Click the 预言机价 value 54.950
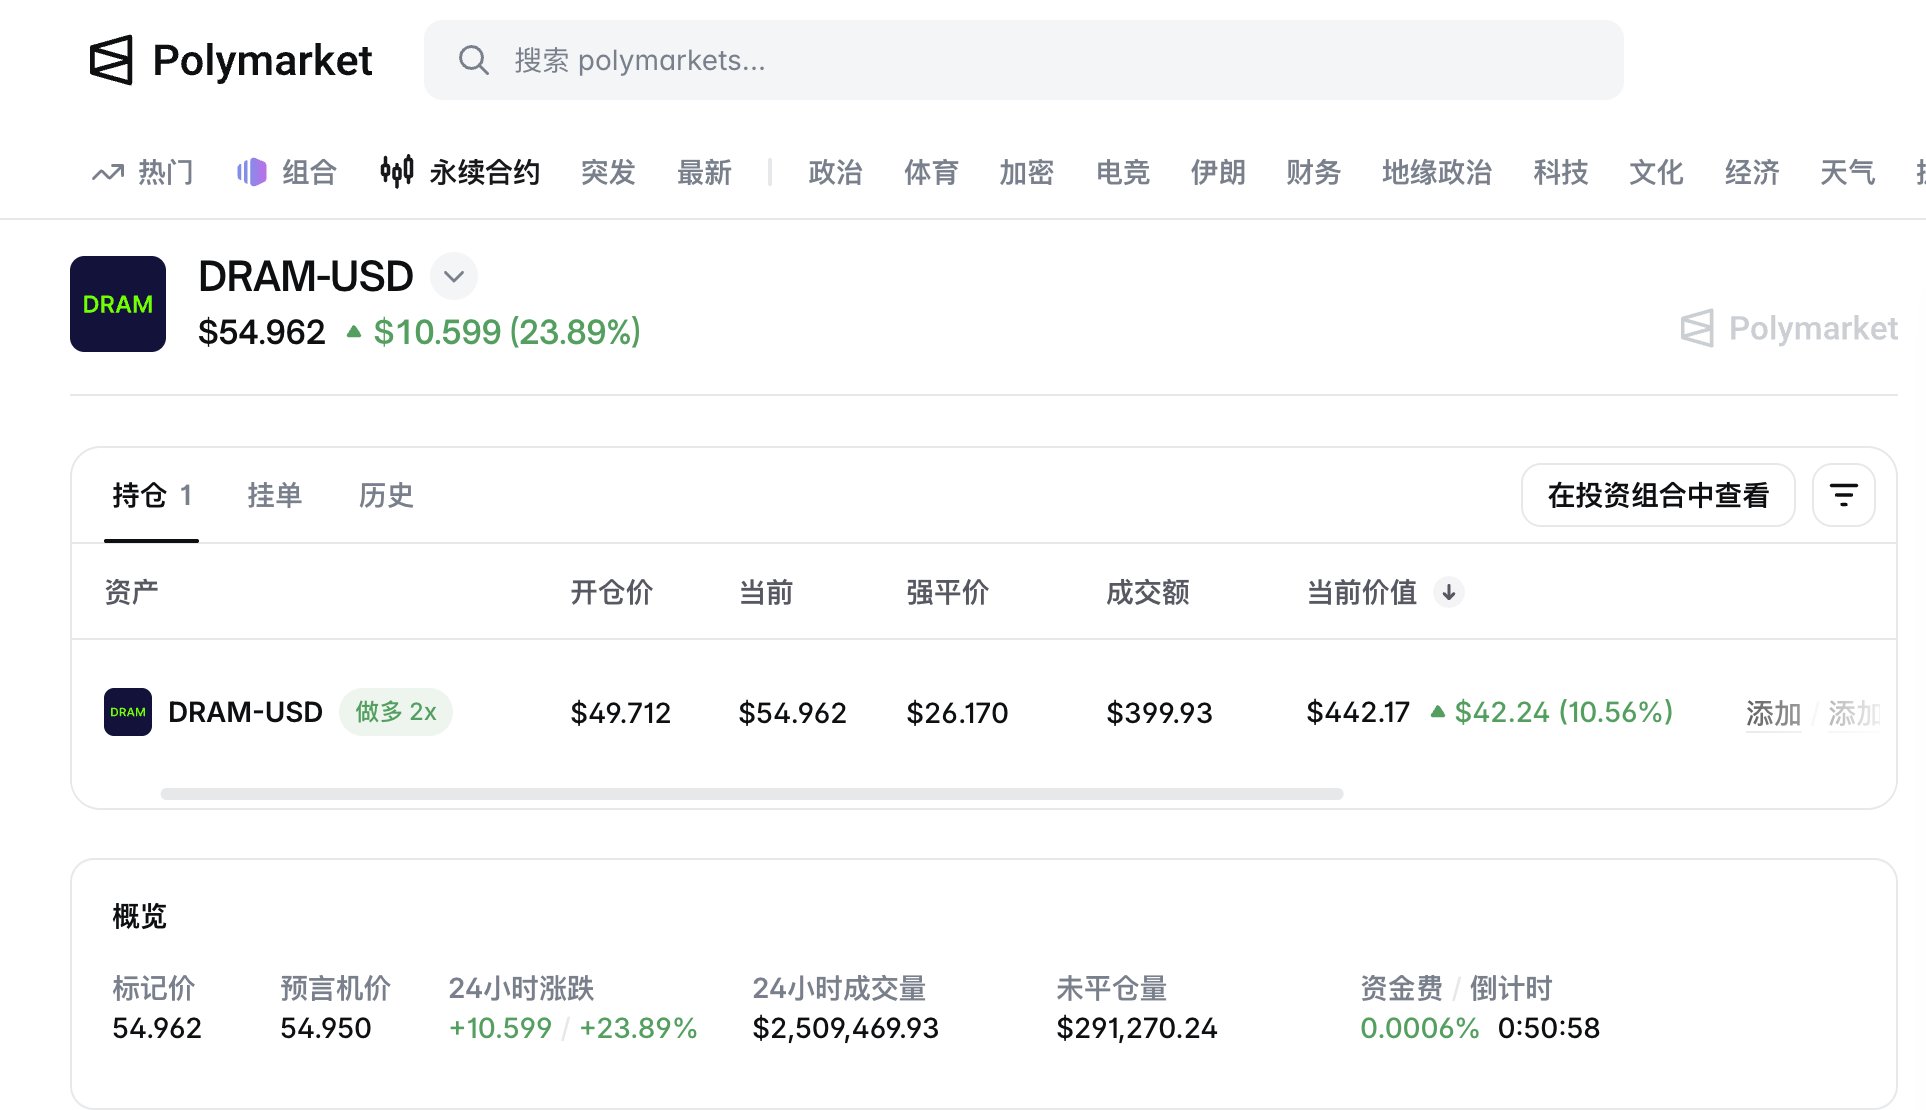1926x1110 pixels. click(x=326, y=1028)
